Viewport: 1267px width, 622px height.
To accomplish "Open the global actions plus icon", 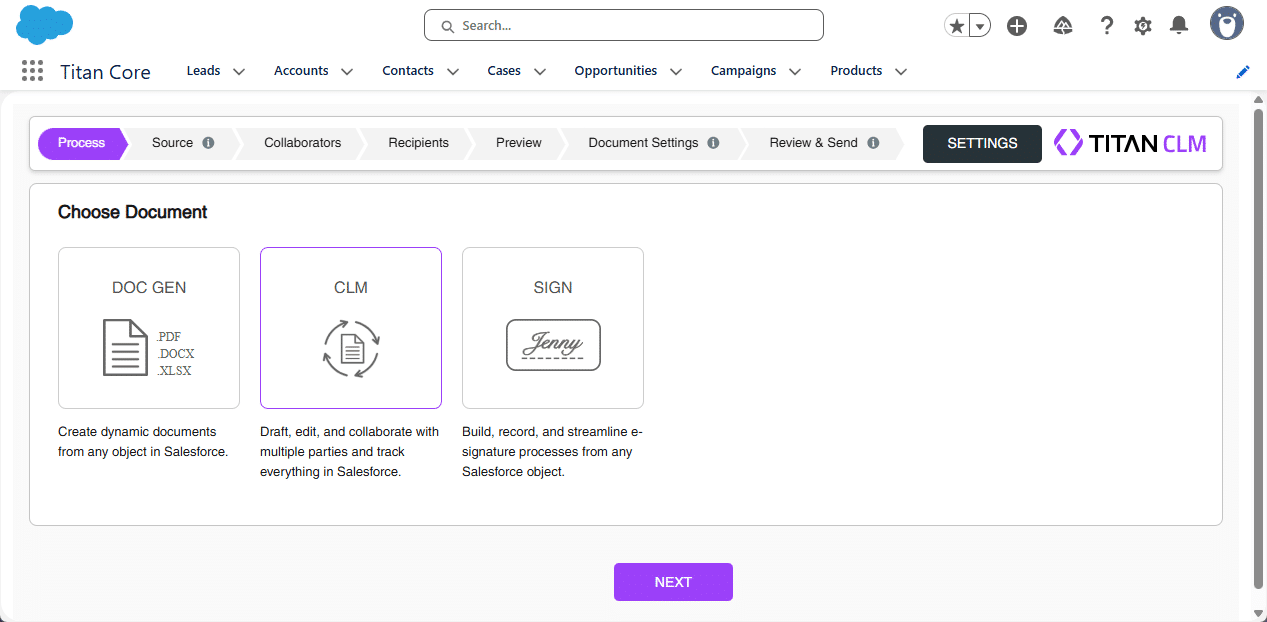I will point(1017,25).
